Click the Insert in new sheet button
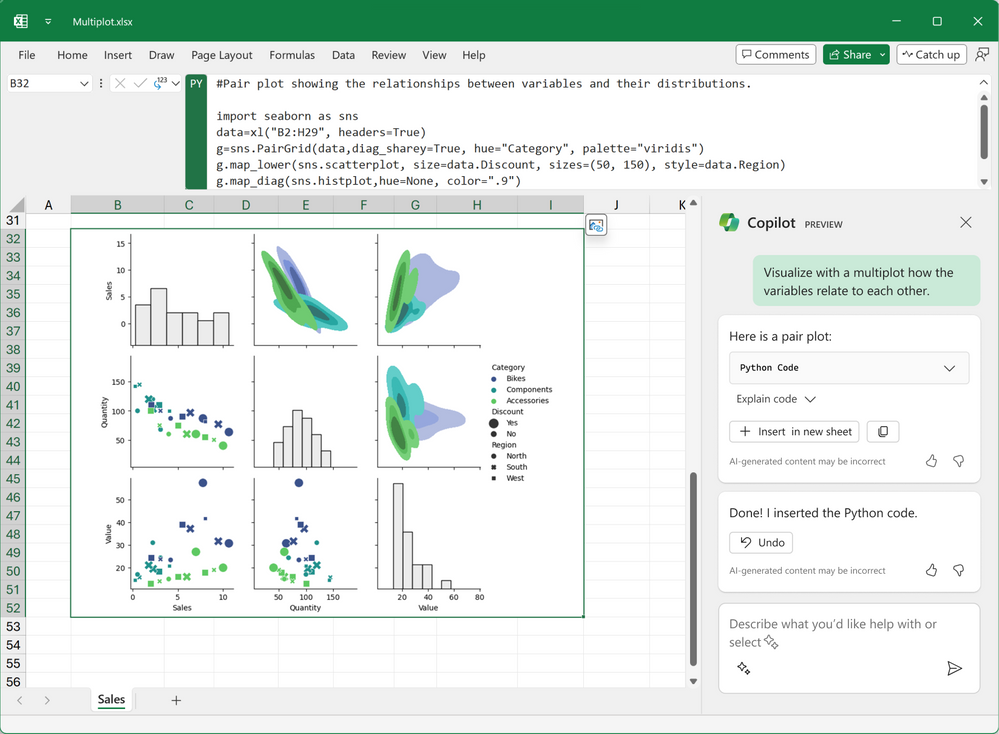The height and width of the screenshot is (734, 999). pos(794,431)
